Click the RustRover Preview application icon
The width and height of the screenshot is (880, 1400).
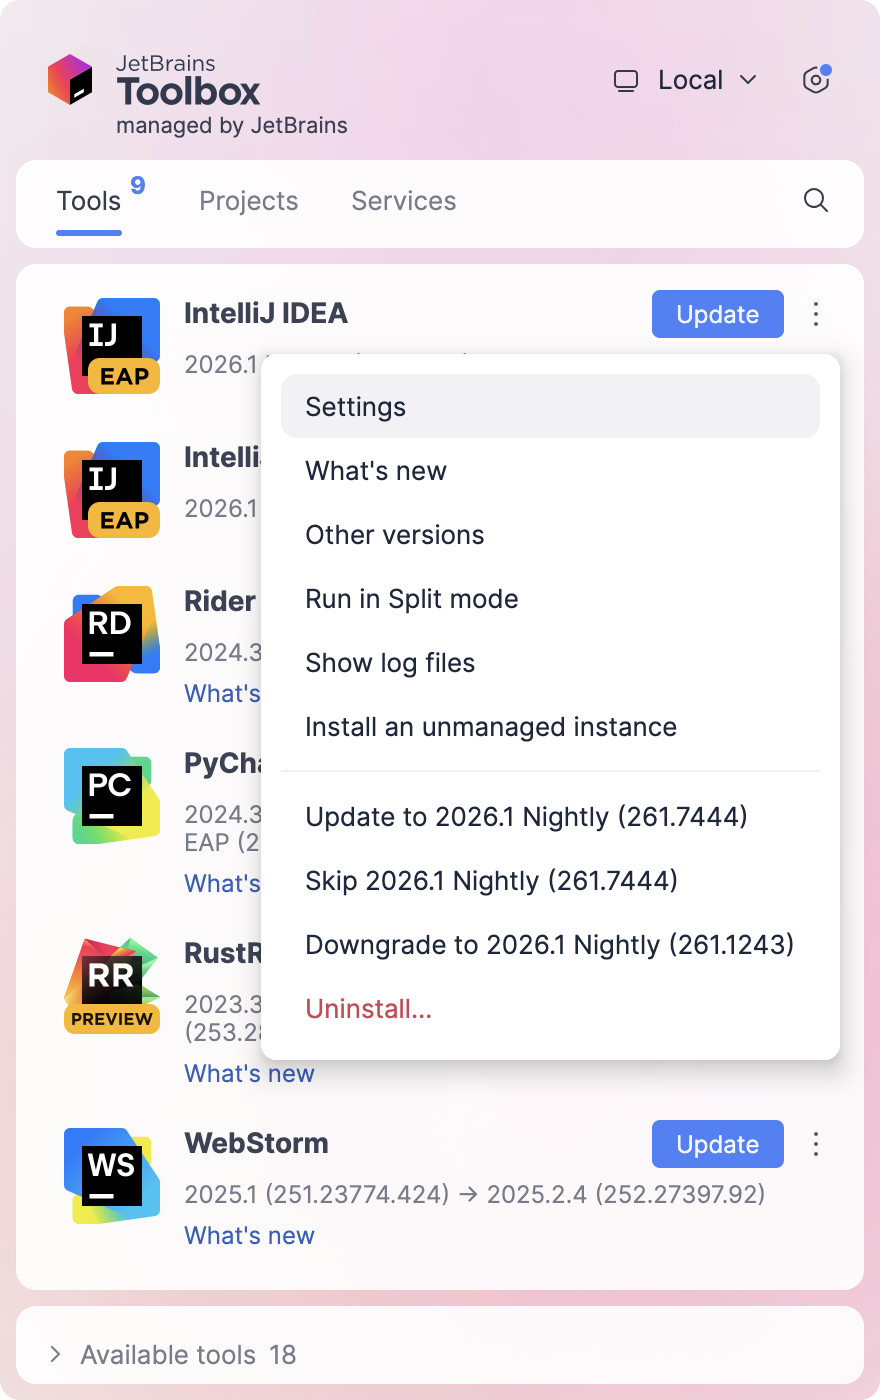point(111,985)
